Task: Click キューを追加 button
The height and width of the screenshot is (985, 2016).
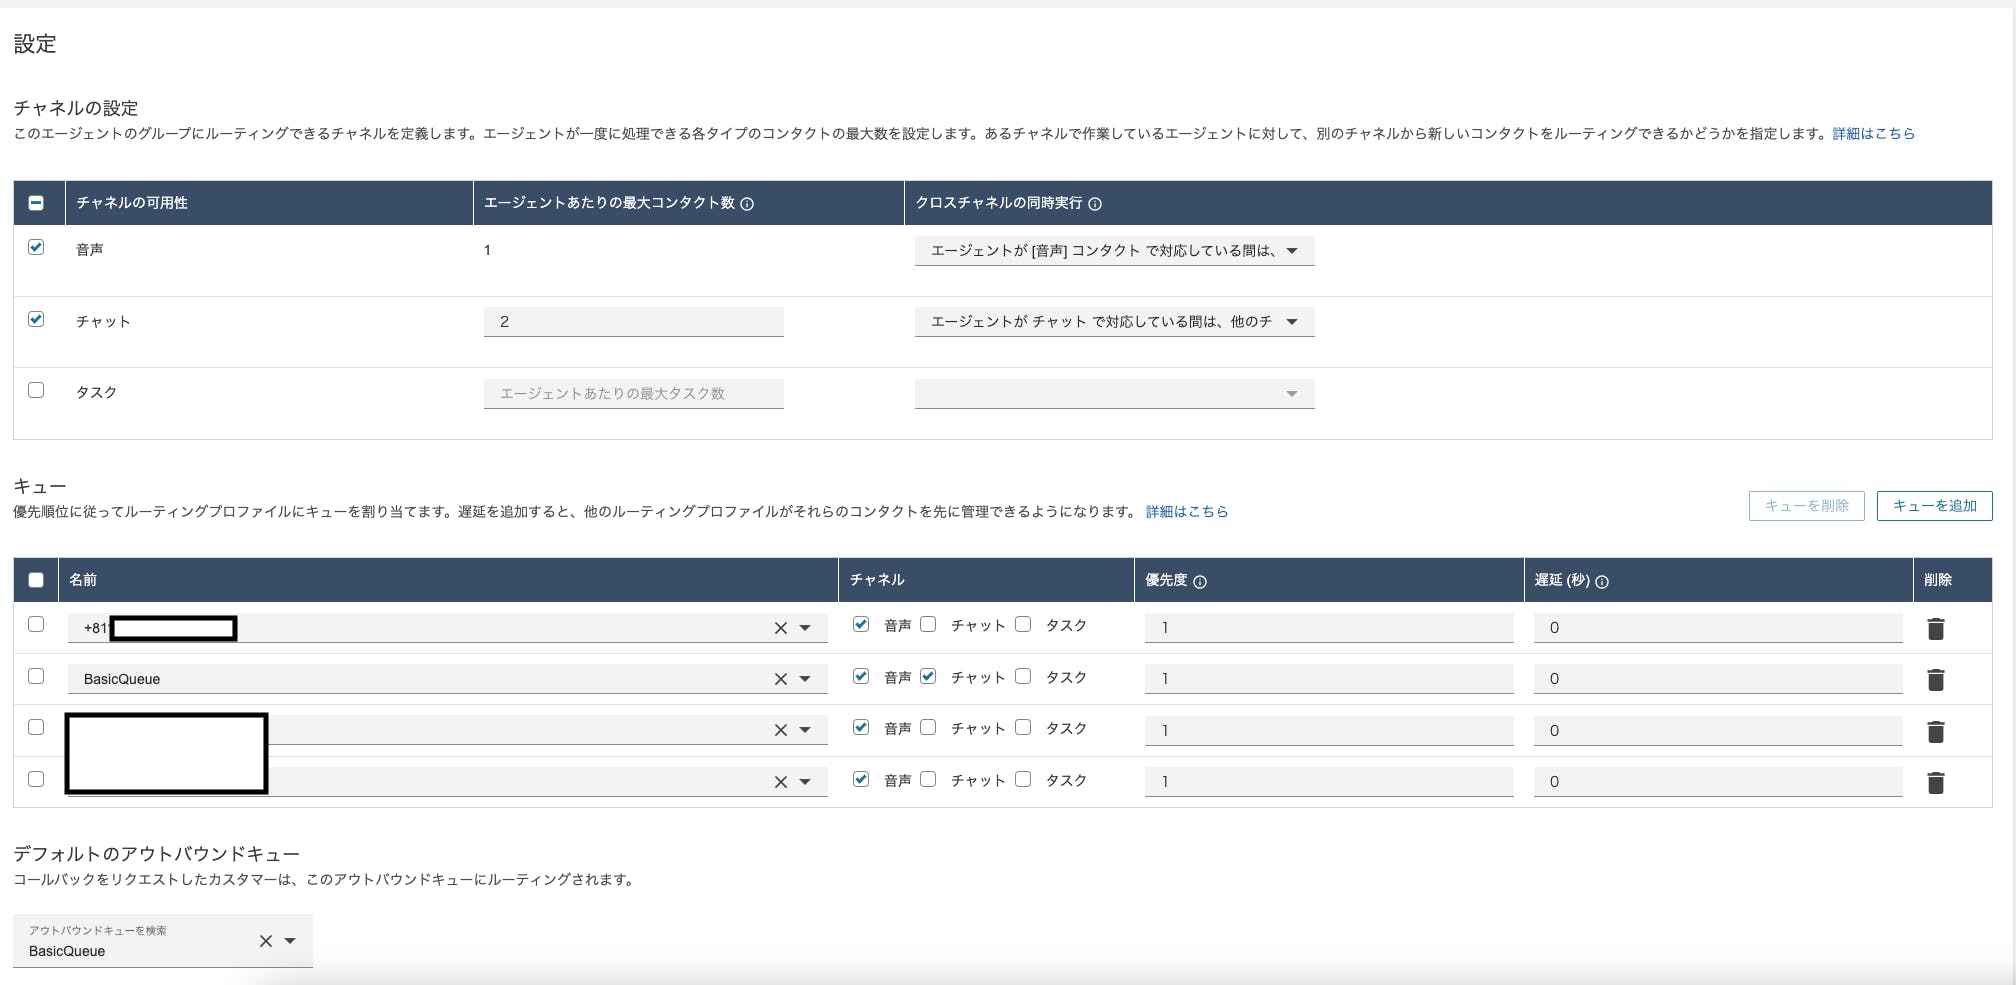Action: (1934, 506)
